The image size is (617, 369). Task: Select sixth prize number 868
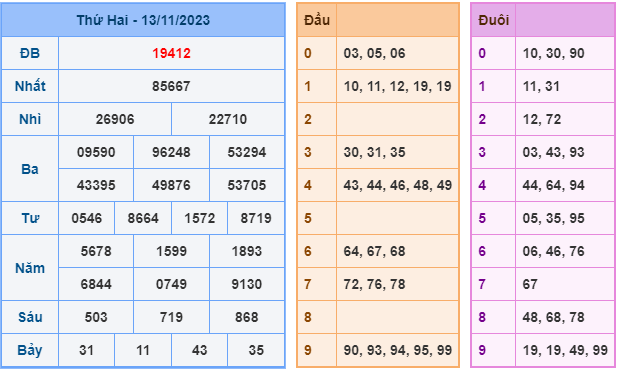247,317
